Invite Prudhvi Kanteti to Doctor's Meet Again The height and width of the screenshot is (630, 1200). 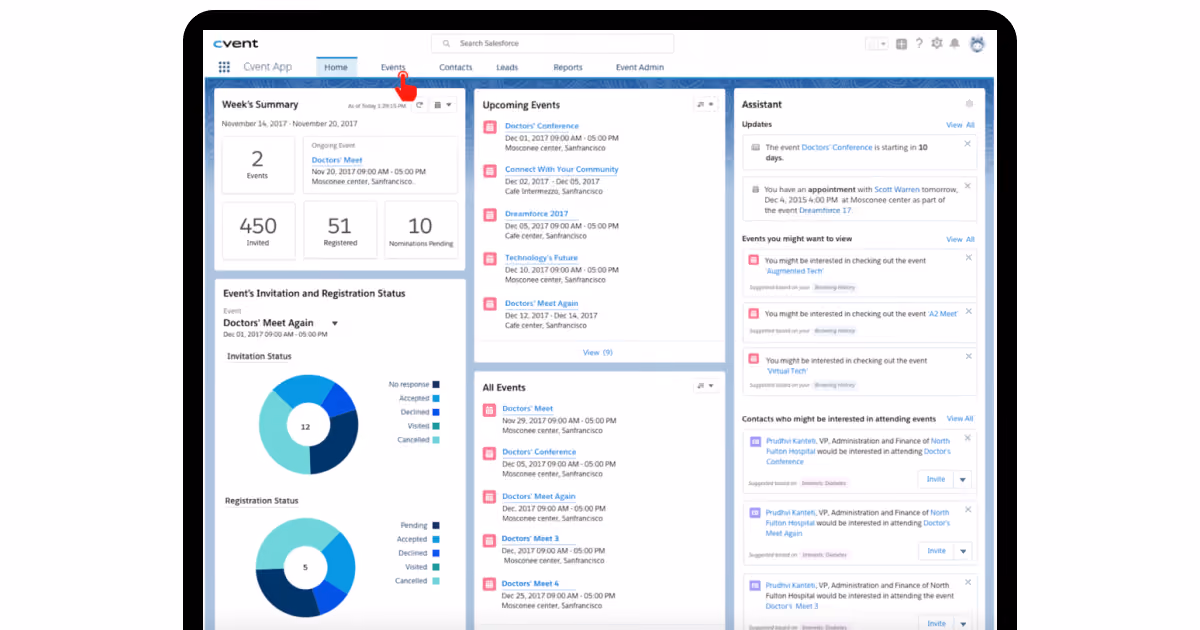[x=936, y=551]
